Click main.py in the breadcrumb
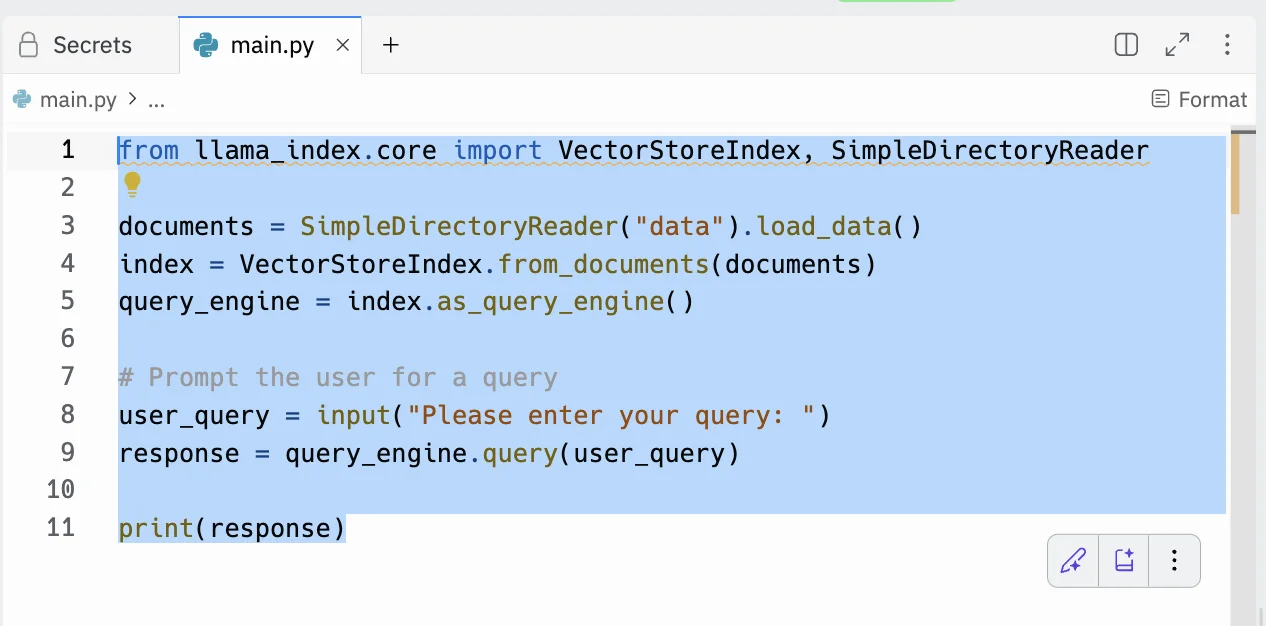Viewport: 1266px width, 626px height. [78, 100]
